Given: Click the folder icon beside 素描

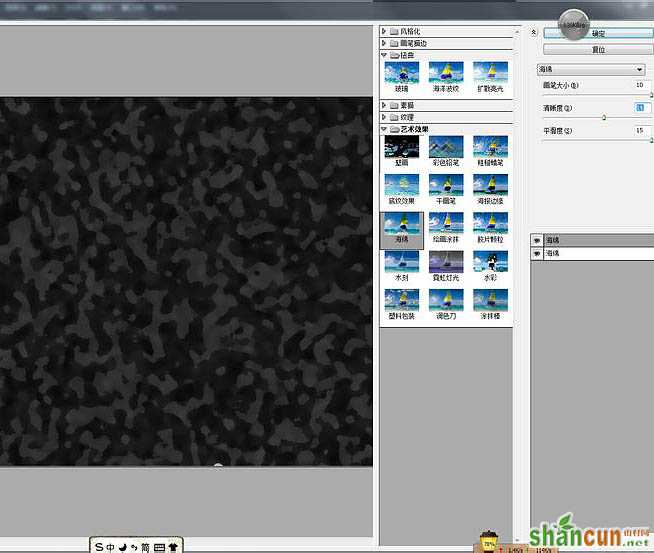Looking at the screenshot, I should (394, 105).
